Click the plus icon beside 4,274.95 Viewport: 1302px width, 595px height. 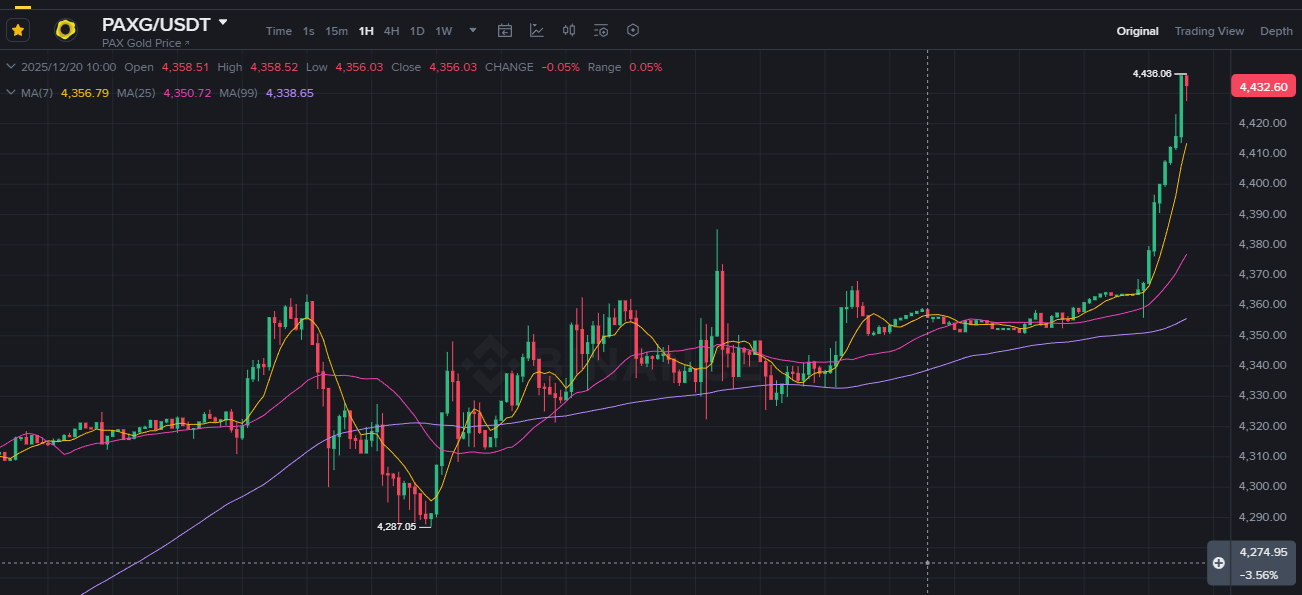pos(1219,563)
